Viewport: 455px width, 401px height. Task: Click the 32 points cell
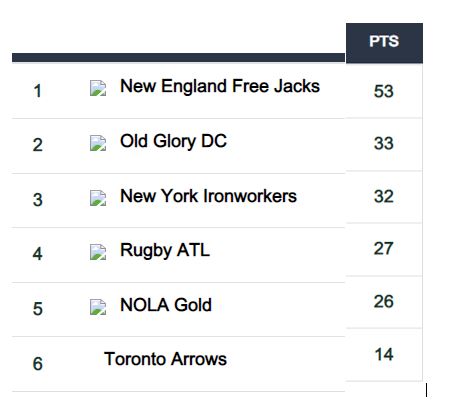point(384,196)
